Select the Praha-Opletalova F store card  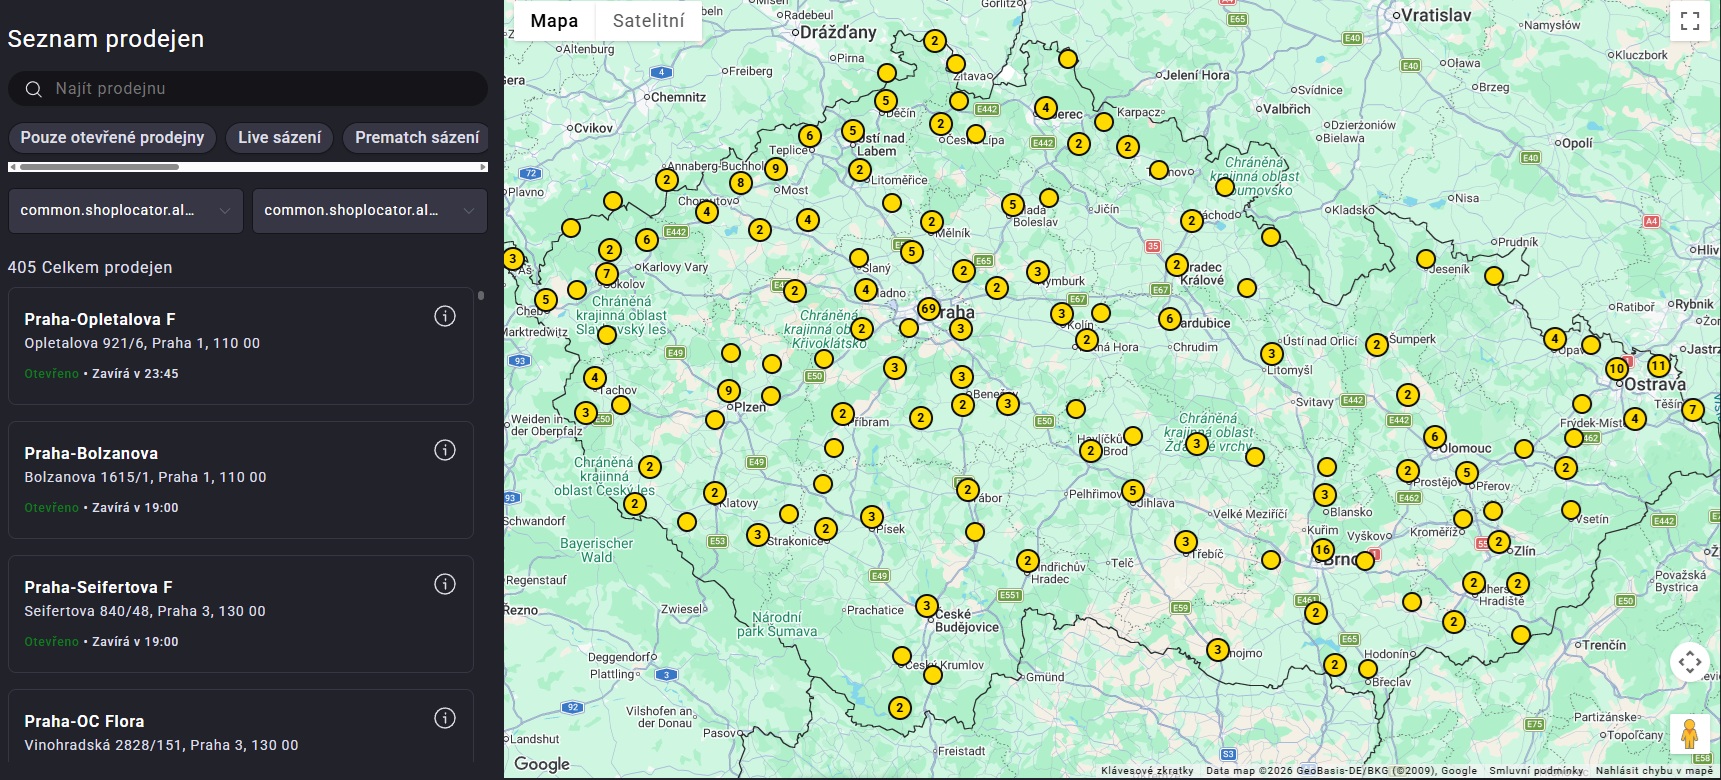[x=241, y=346]
